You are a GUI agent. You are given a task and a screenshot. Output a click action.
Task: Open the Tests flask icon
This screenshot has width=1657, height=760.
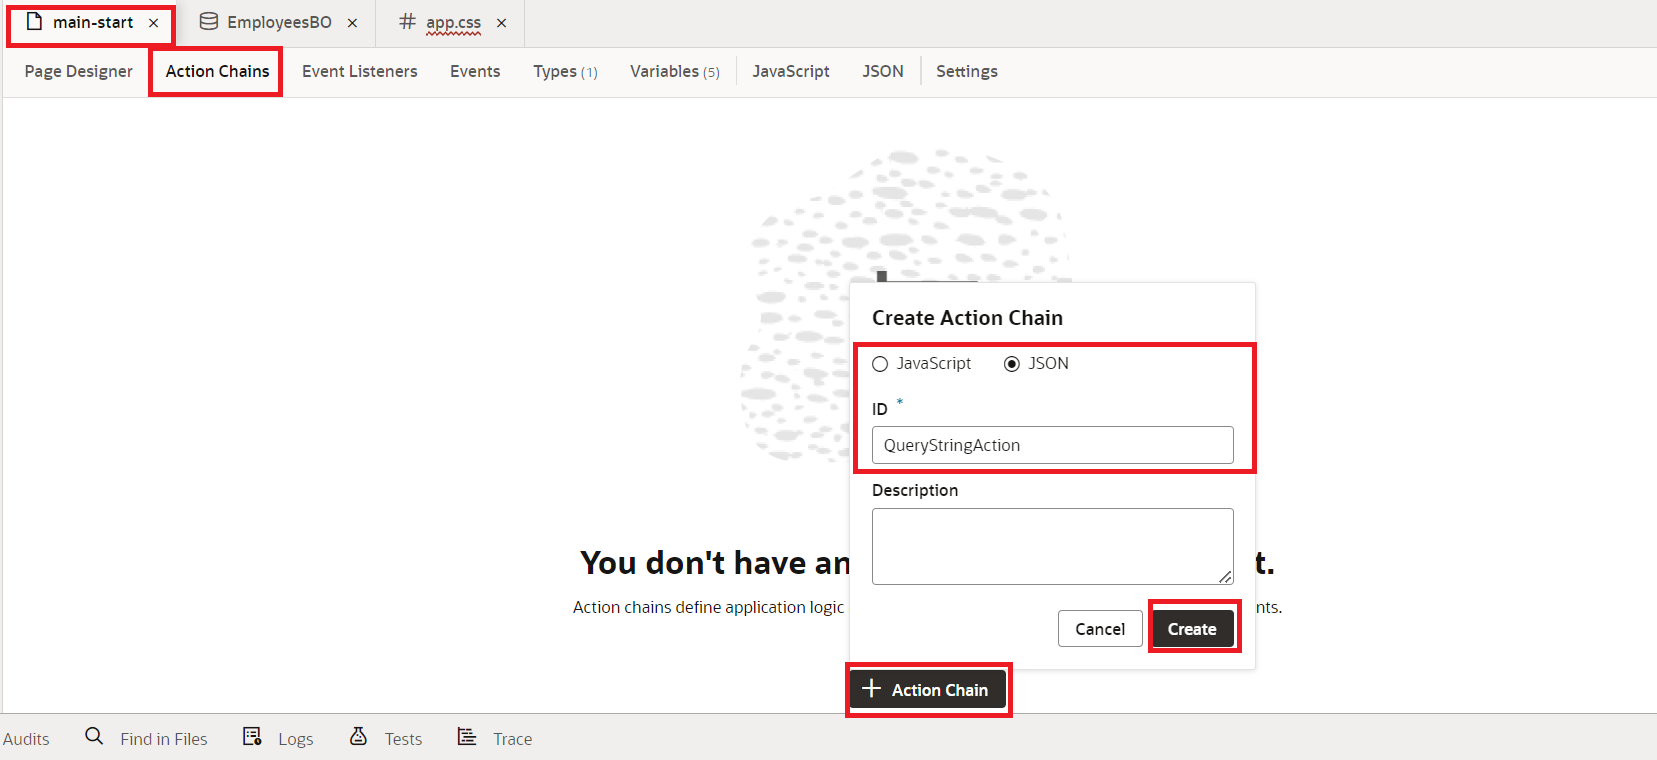tap(358, 737)
